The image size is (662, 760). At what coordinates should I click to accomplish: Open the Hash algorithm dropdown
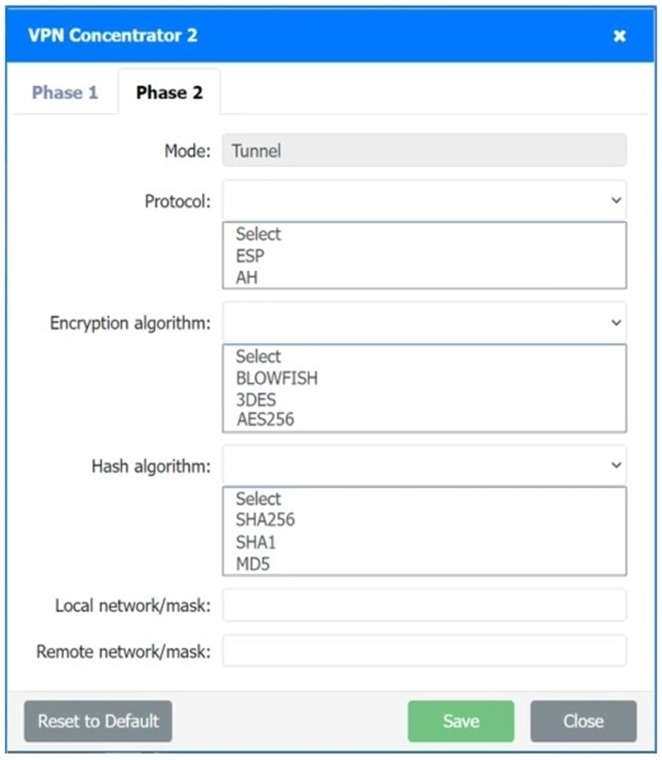[x=424, y=465]
